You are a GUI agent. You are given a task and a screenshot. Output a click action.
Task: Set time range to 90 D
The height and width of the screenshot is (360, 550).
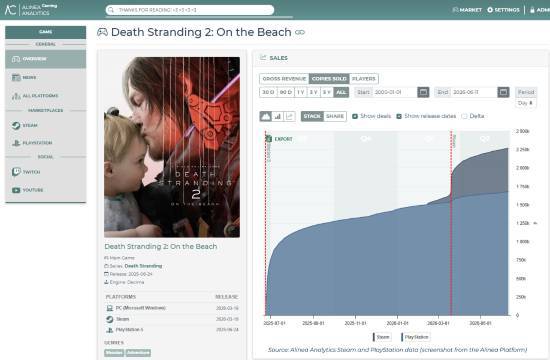pyautogui.click(x=285, y=92)
